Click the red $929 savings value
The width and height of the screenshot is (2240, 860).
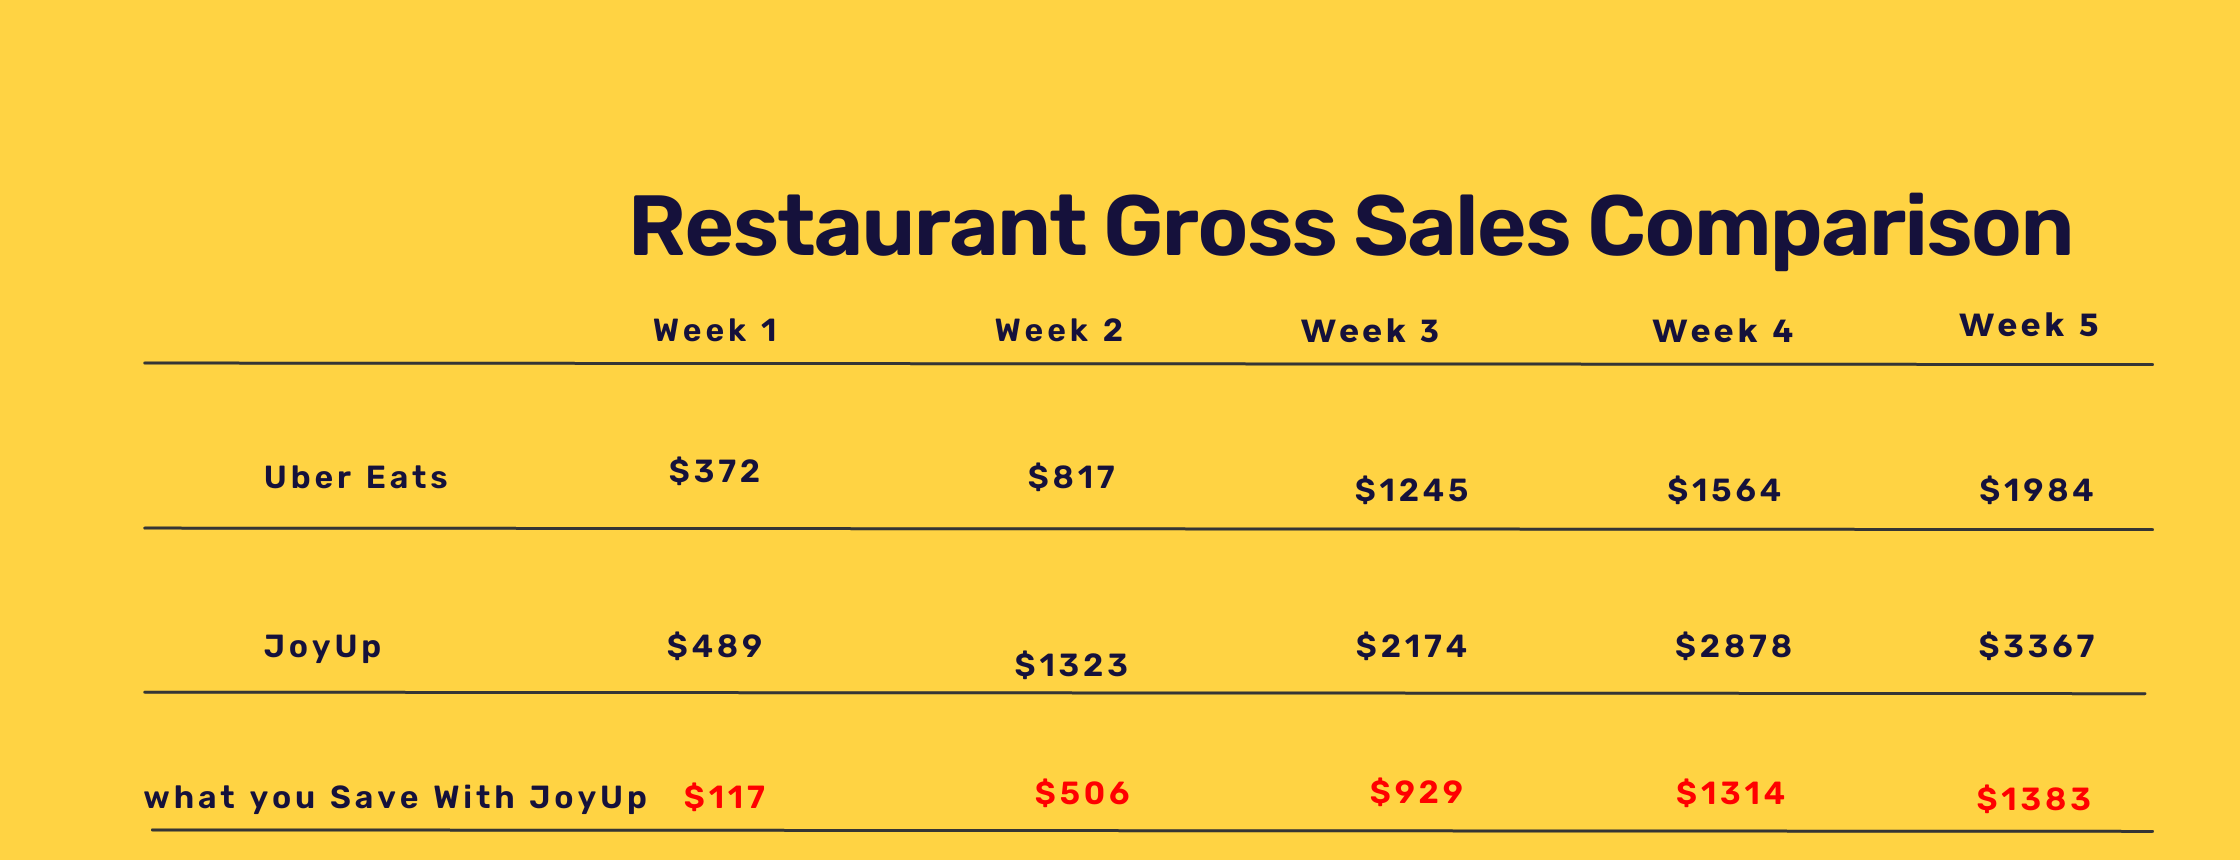coord(1416,792)
